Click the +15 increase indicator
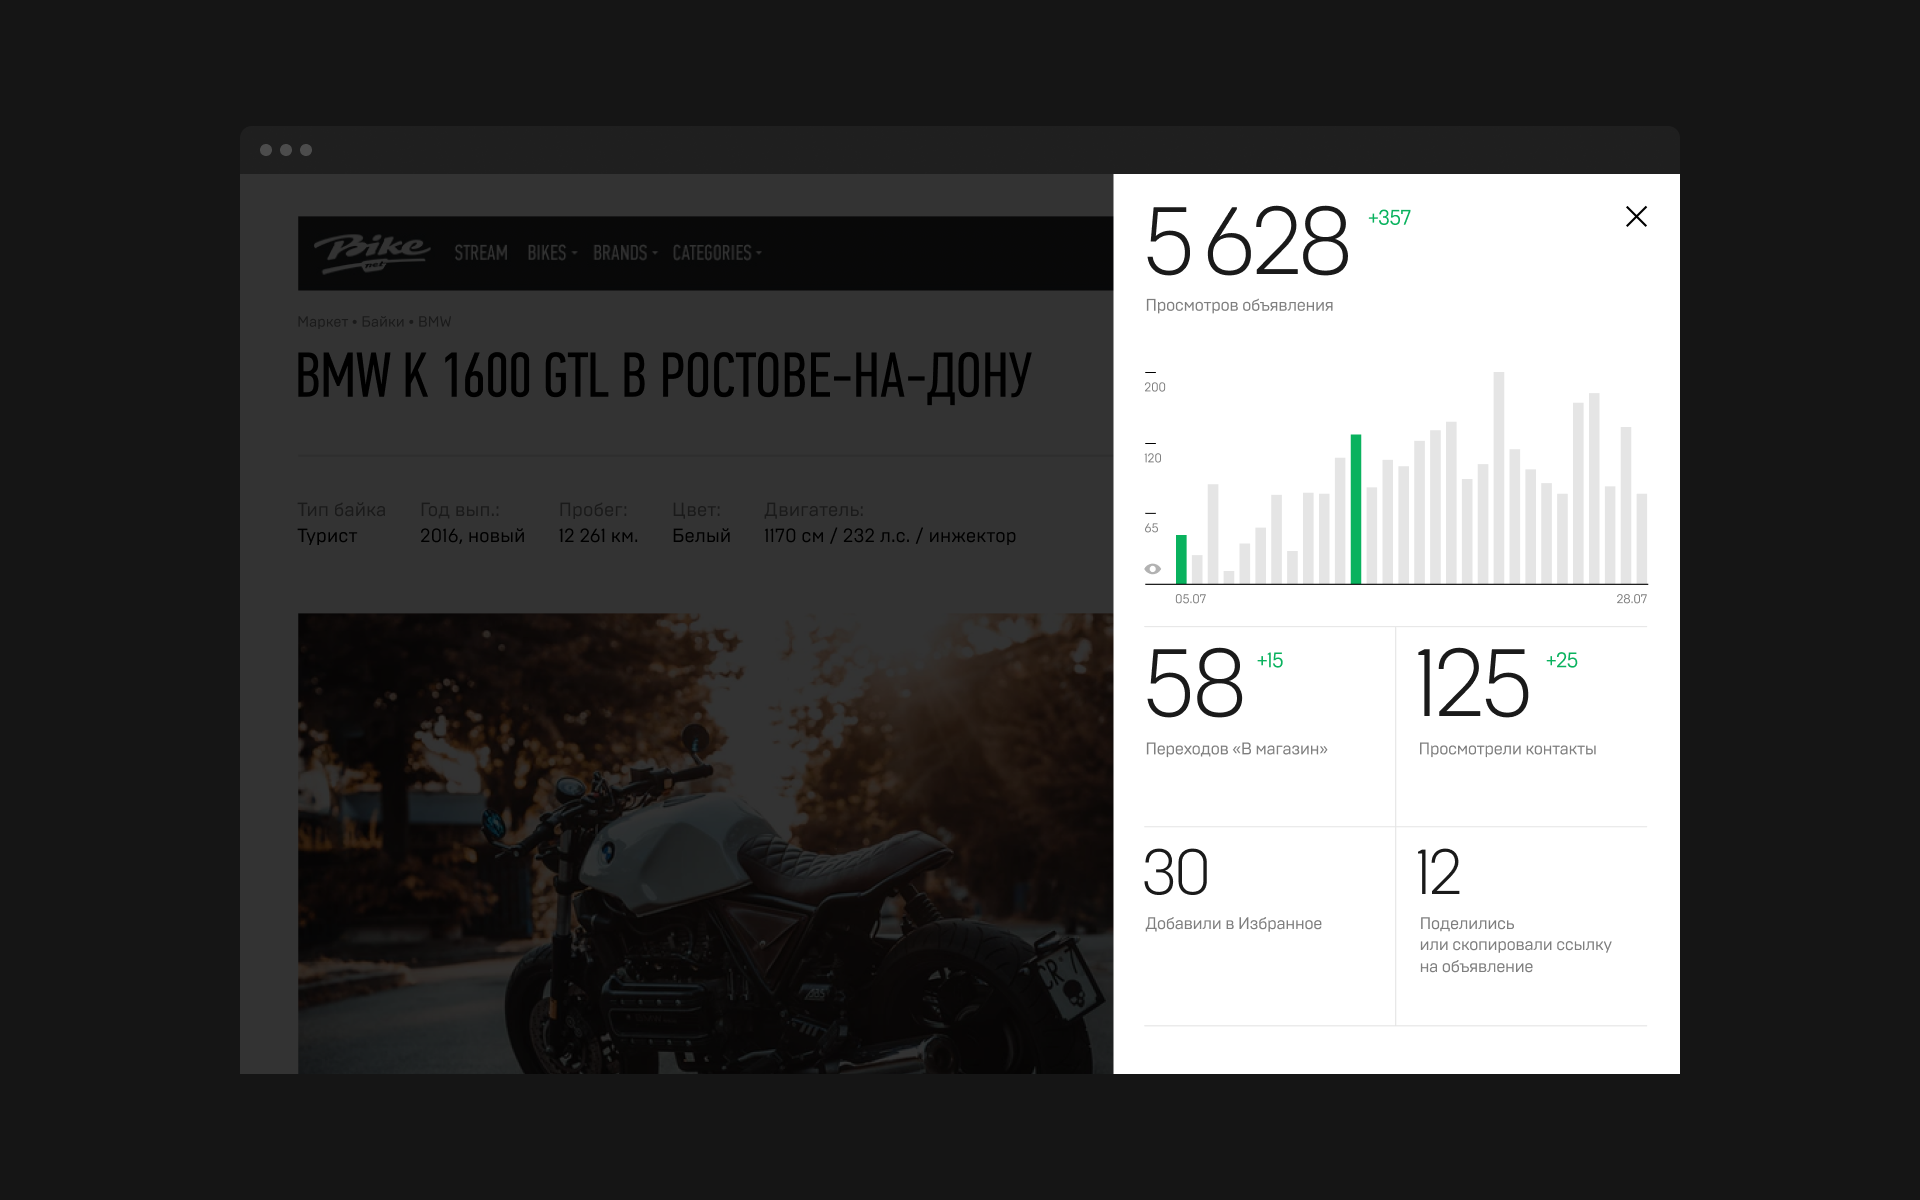Image resolution: width=1920 pixels, height=1200 pixels. (1270, 661)
